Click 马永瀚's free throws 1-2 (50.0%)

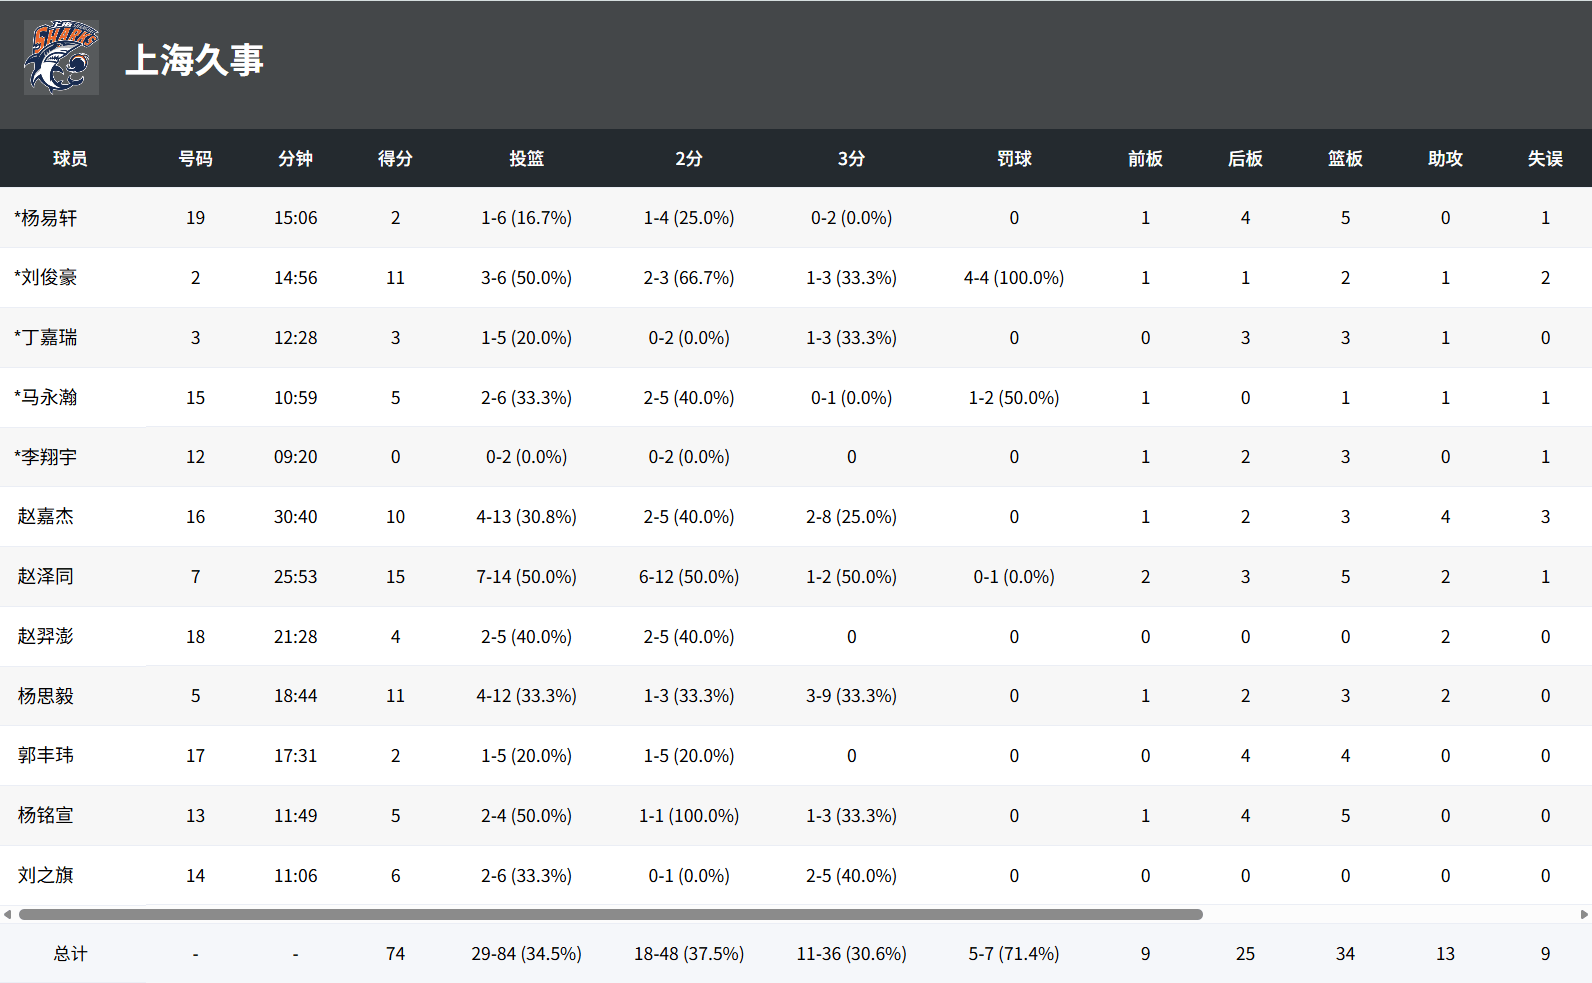click(1014, 398)
